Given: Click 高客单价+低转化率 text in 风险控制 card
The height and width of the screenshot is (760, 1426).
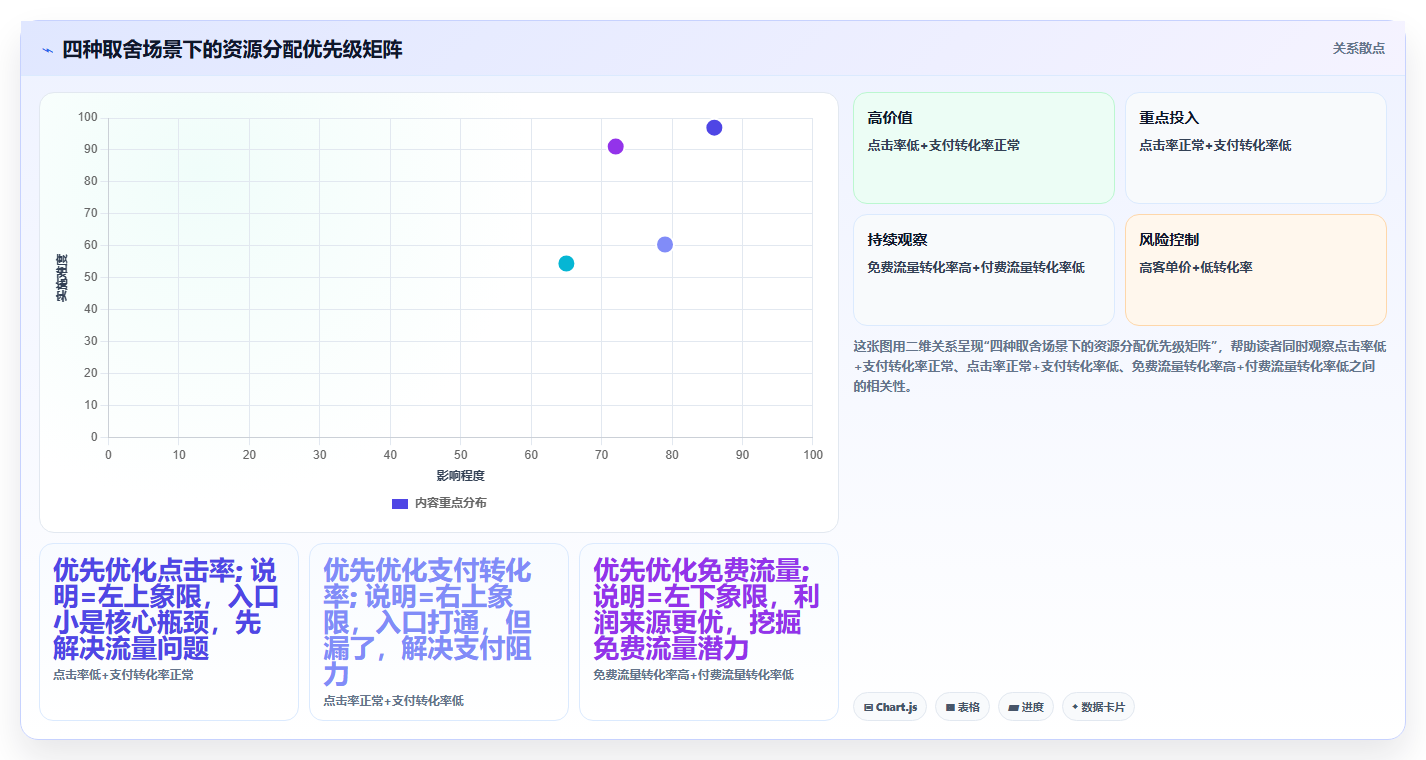Looking at the screenshot, I should [1196, 267].
